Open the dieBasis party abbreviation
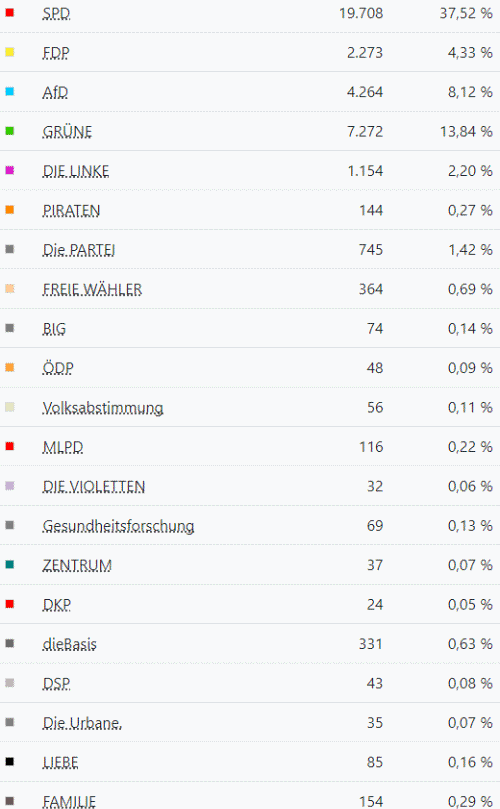 tap(70, 644)
